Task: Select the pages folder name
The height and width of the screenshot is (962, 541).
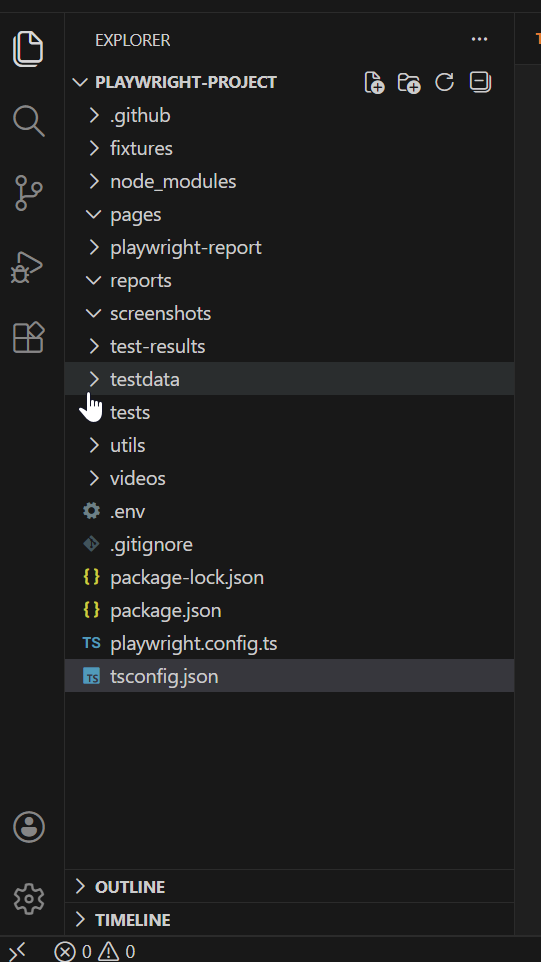Action: pyautogui.click(x=136, y=215)
